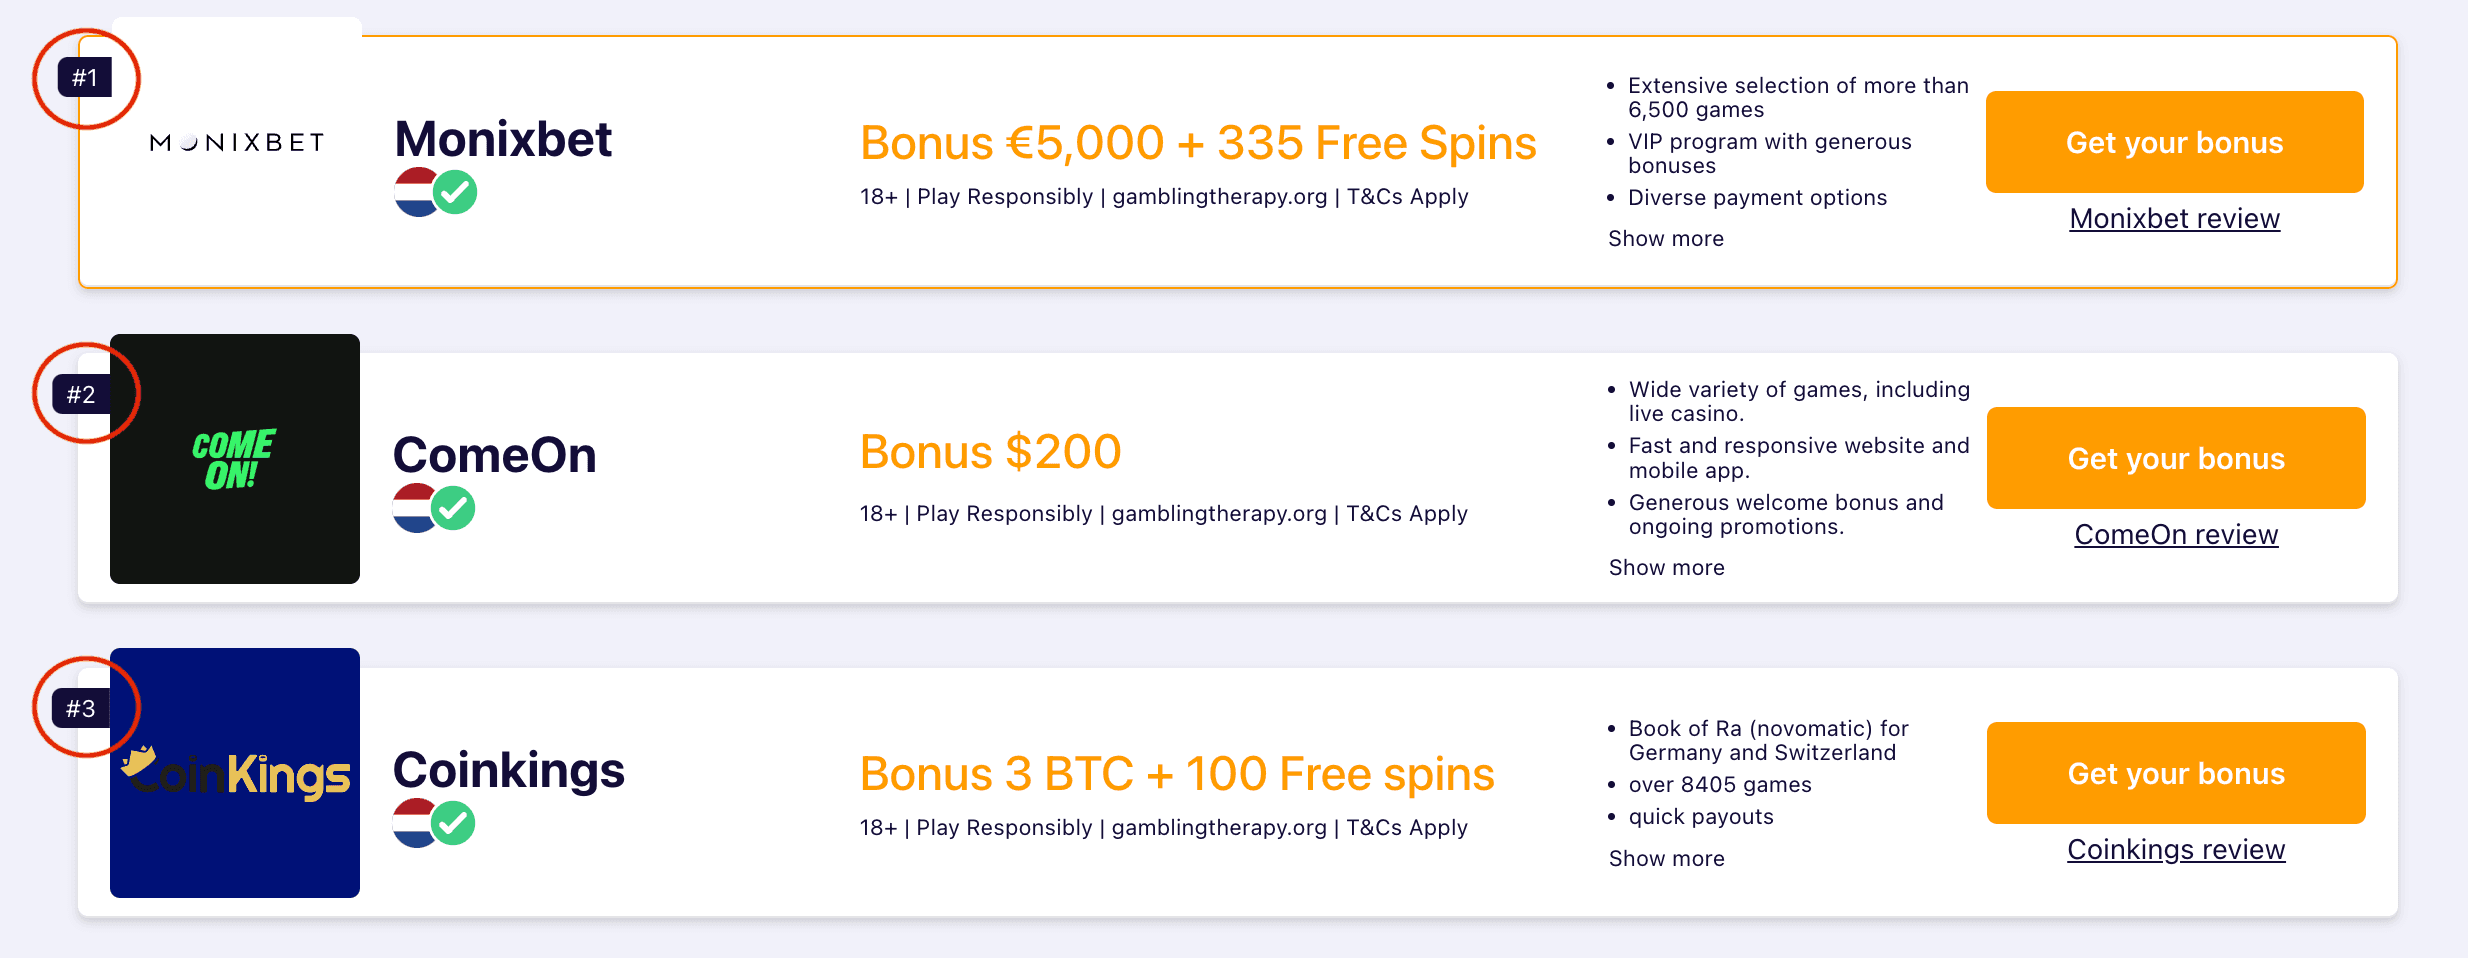
Task: Click the green verified checkmark under Coinkings
Action: click(x=454, y=823)
